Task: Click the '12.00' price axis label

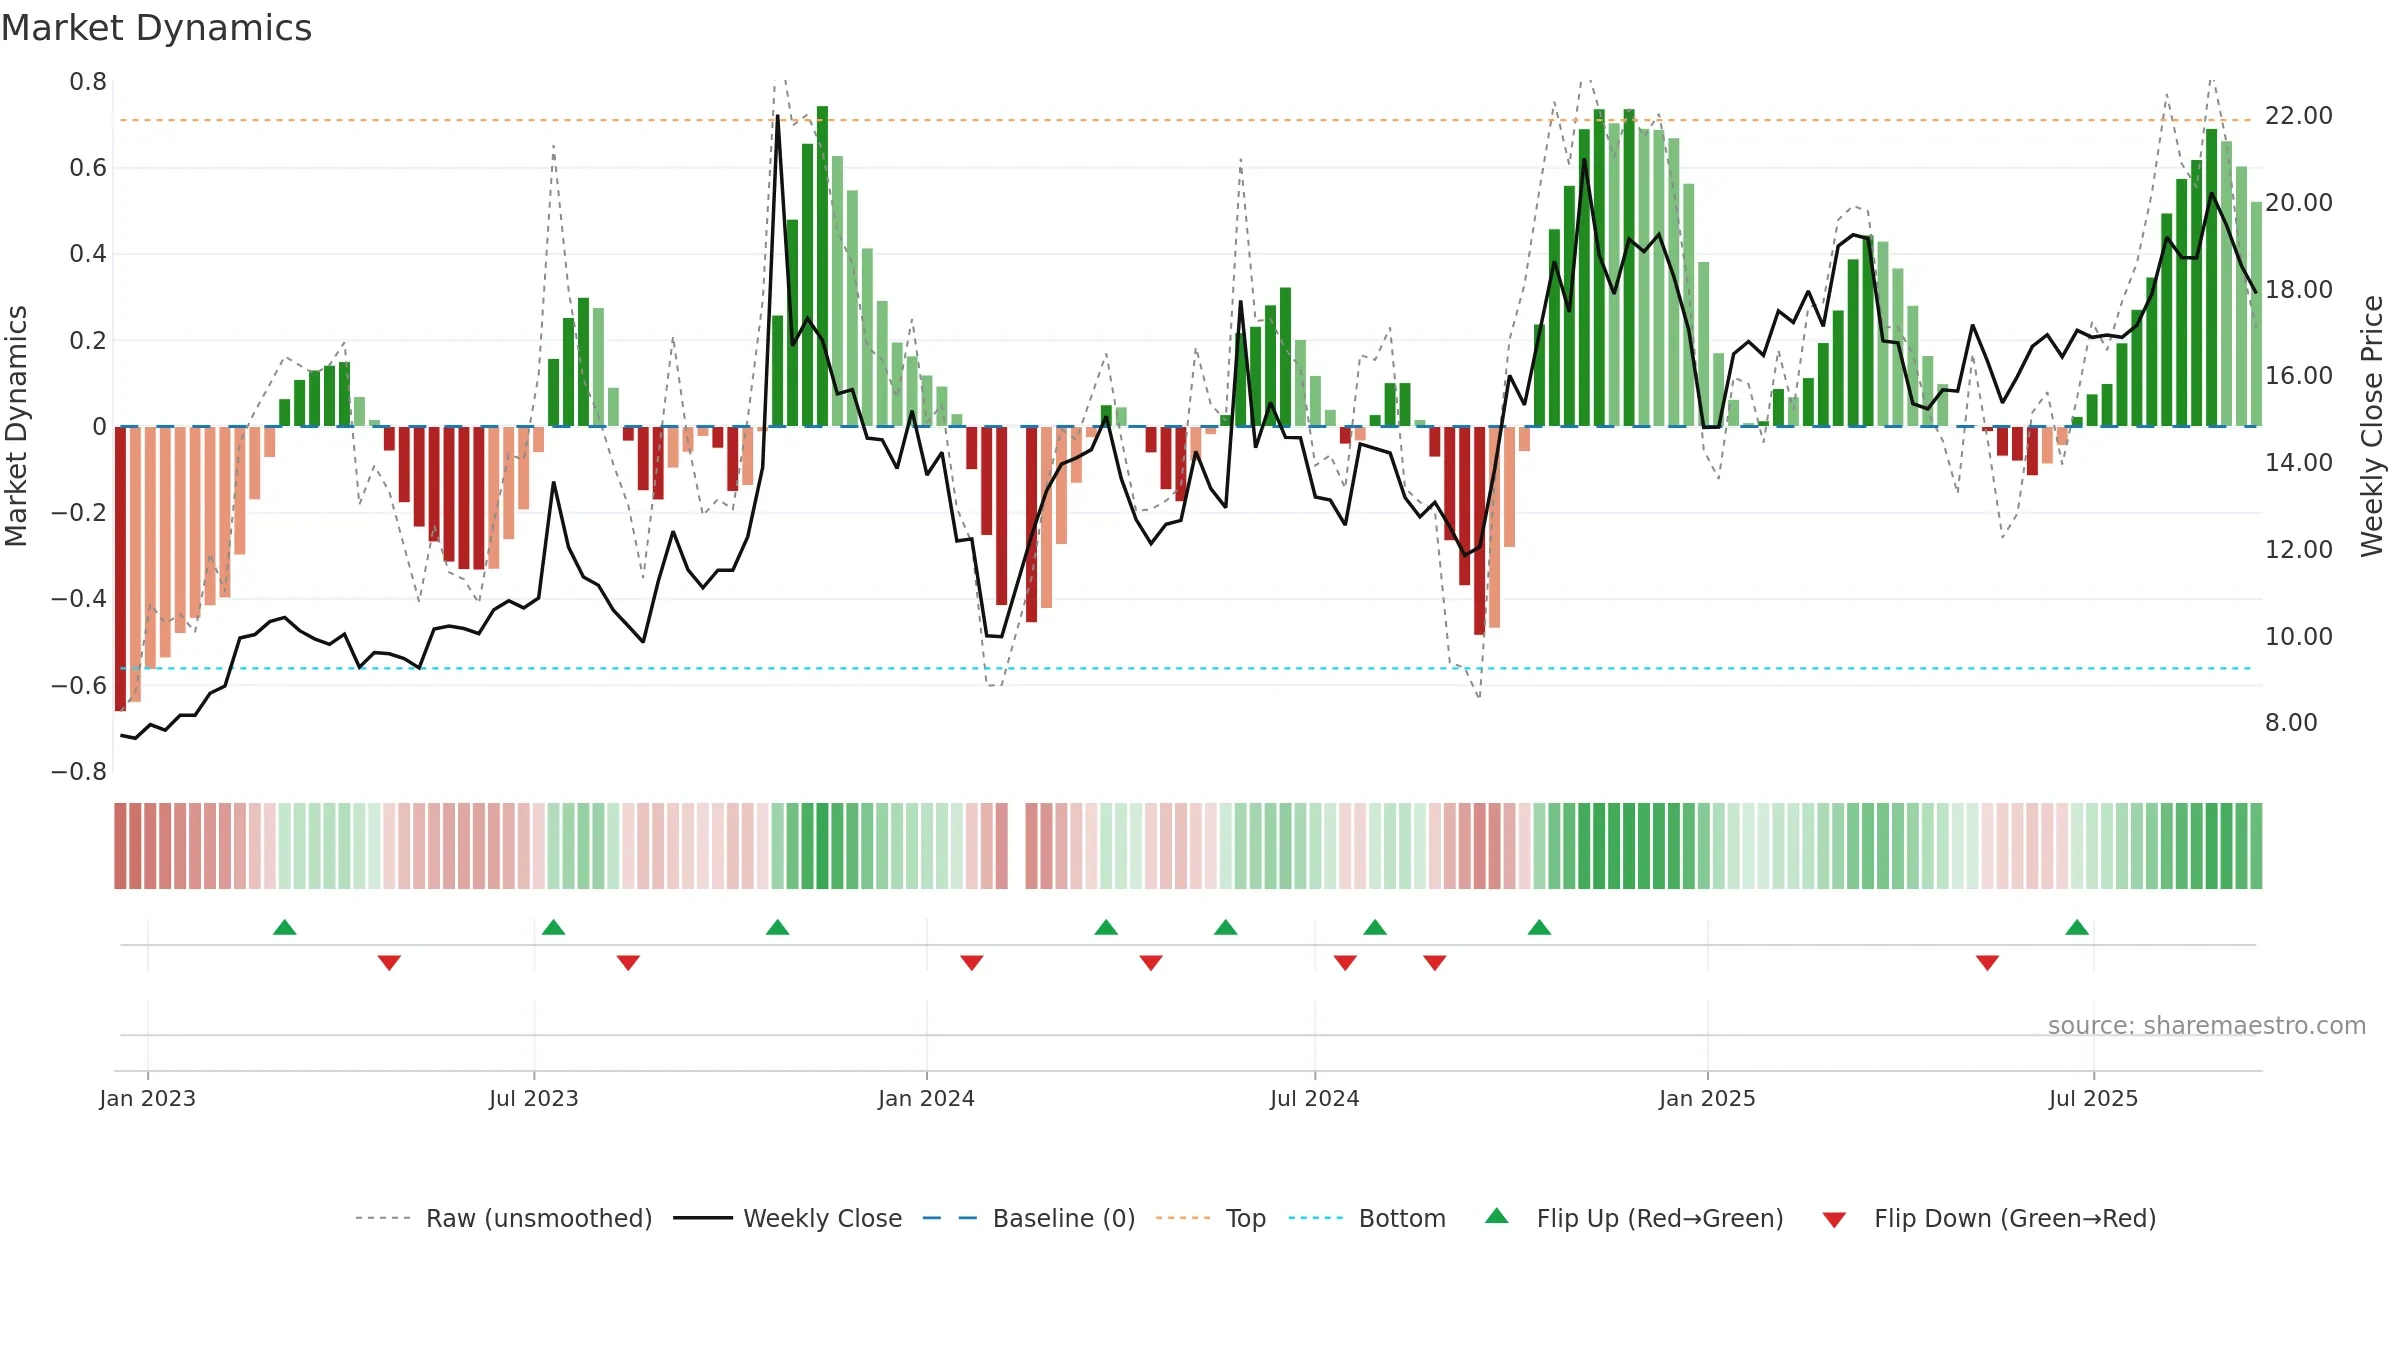Action: tap(2299, 549)
